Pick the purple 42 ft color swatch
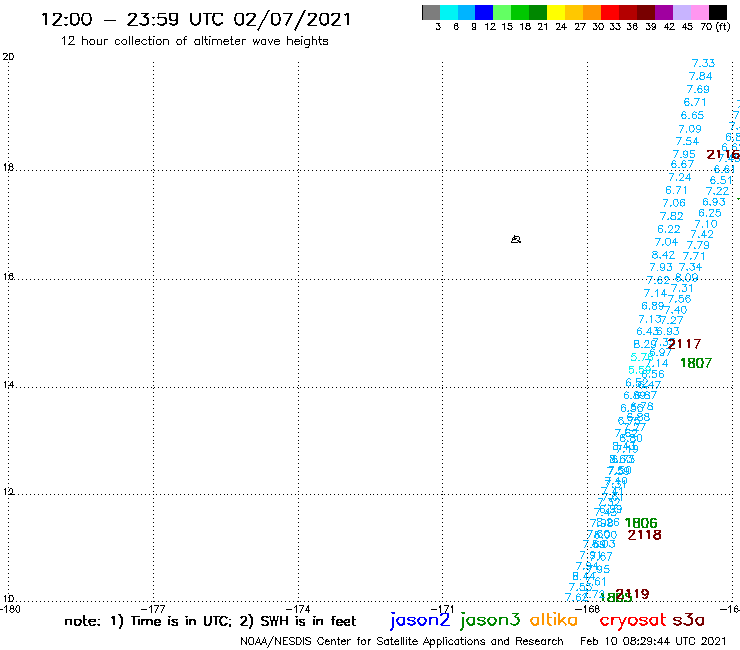Screen dimensions: 740x650 point(662,12)
